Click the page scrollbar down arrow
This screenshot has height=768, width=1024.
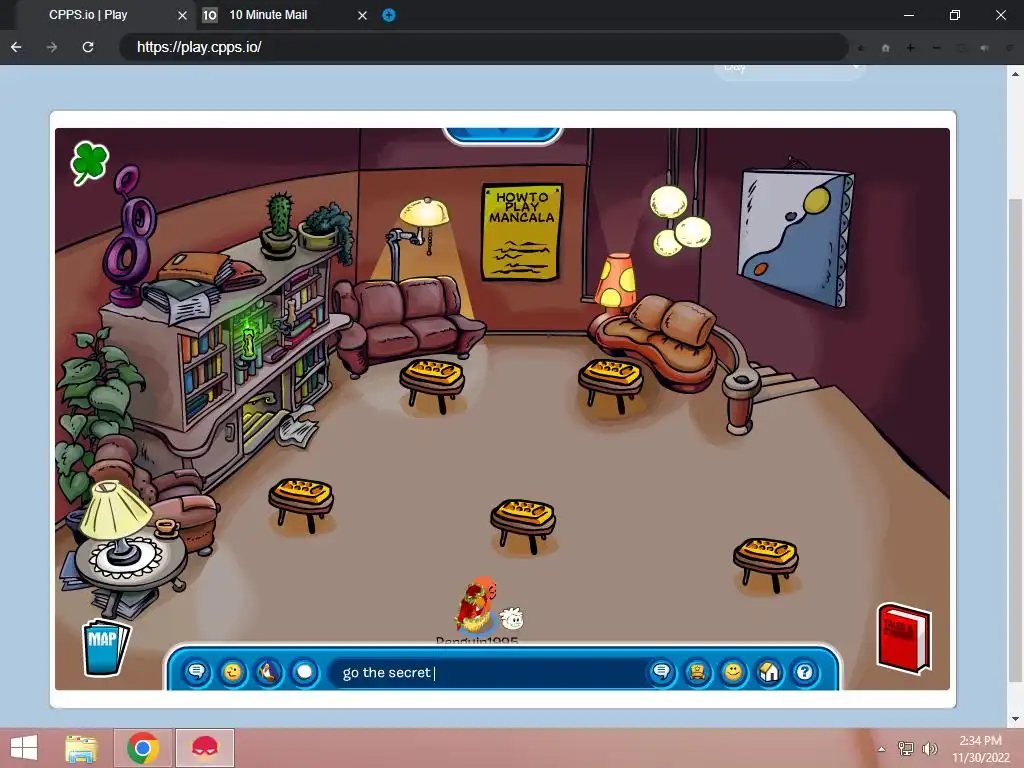point(1016,719)
